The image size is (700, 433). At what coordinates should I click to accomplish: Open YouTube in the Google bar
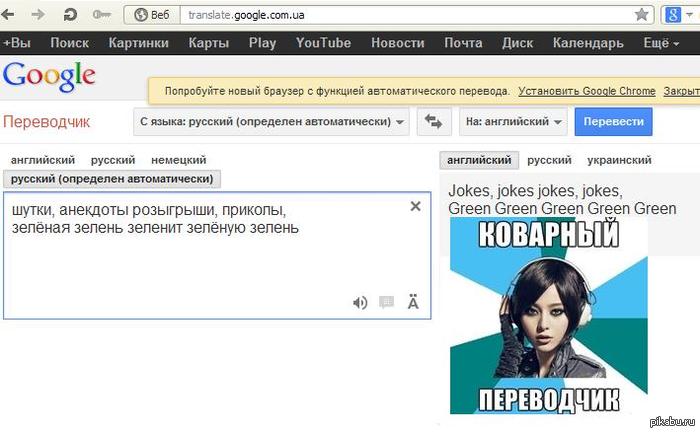click(323, 43)
